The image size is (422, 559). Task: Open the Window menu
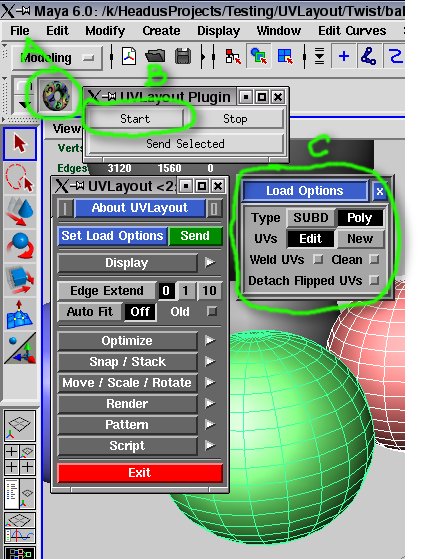click(x=279, y=31)
